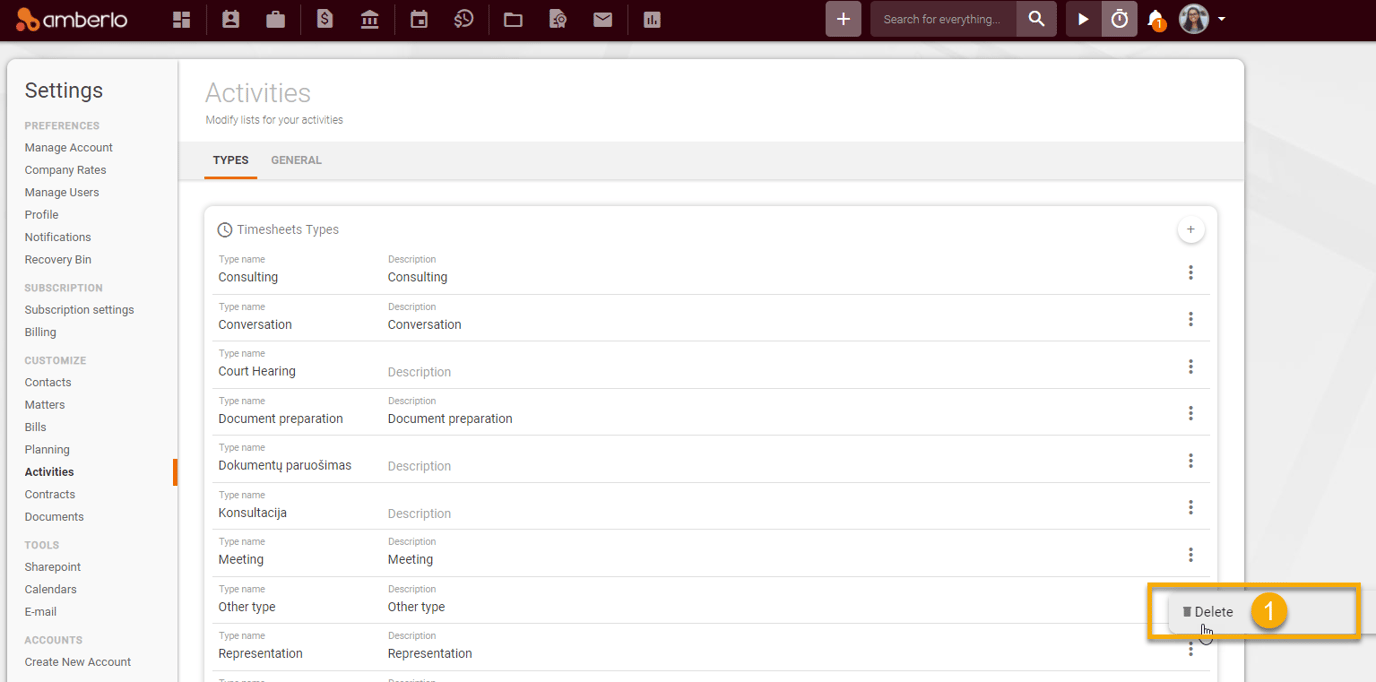1376x682 pixels.
Task: Open Documents using the folder icon
Action: (513, 19)
